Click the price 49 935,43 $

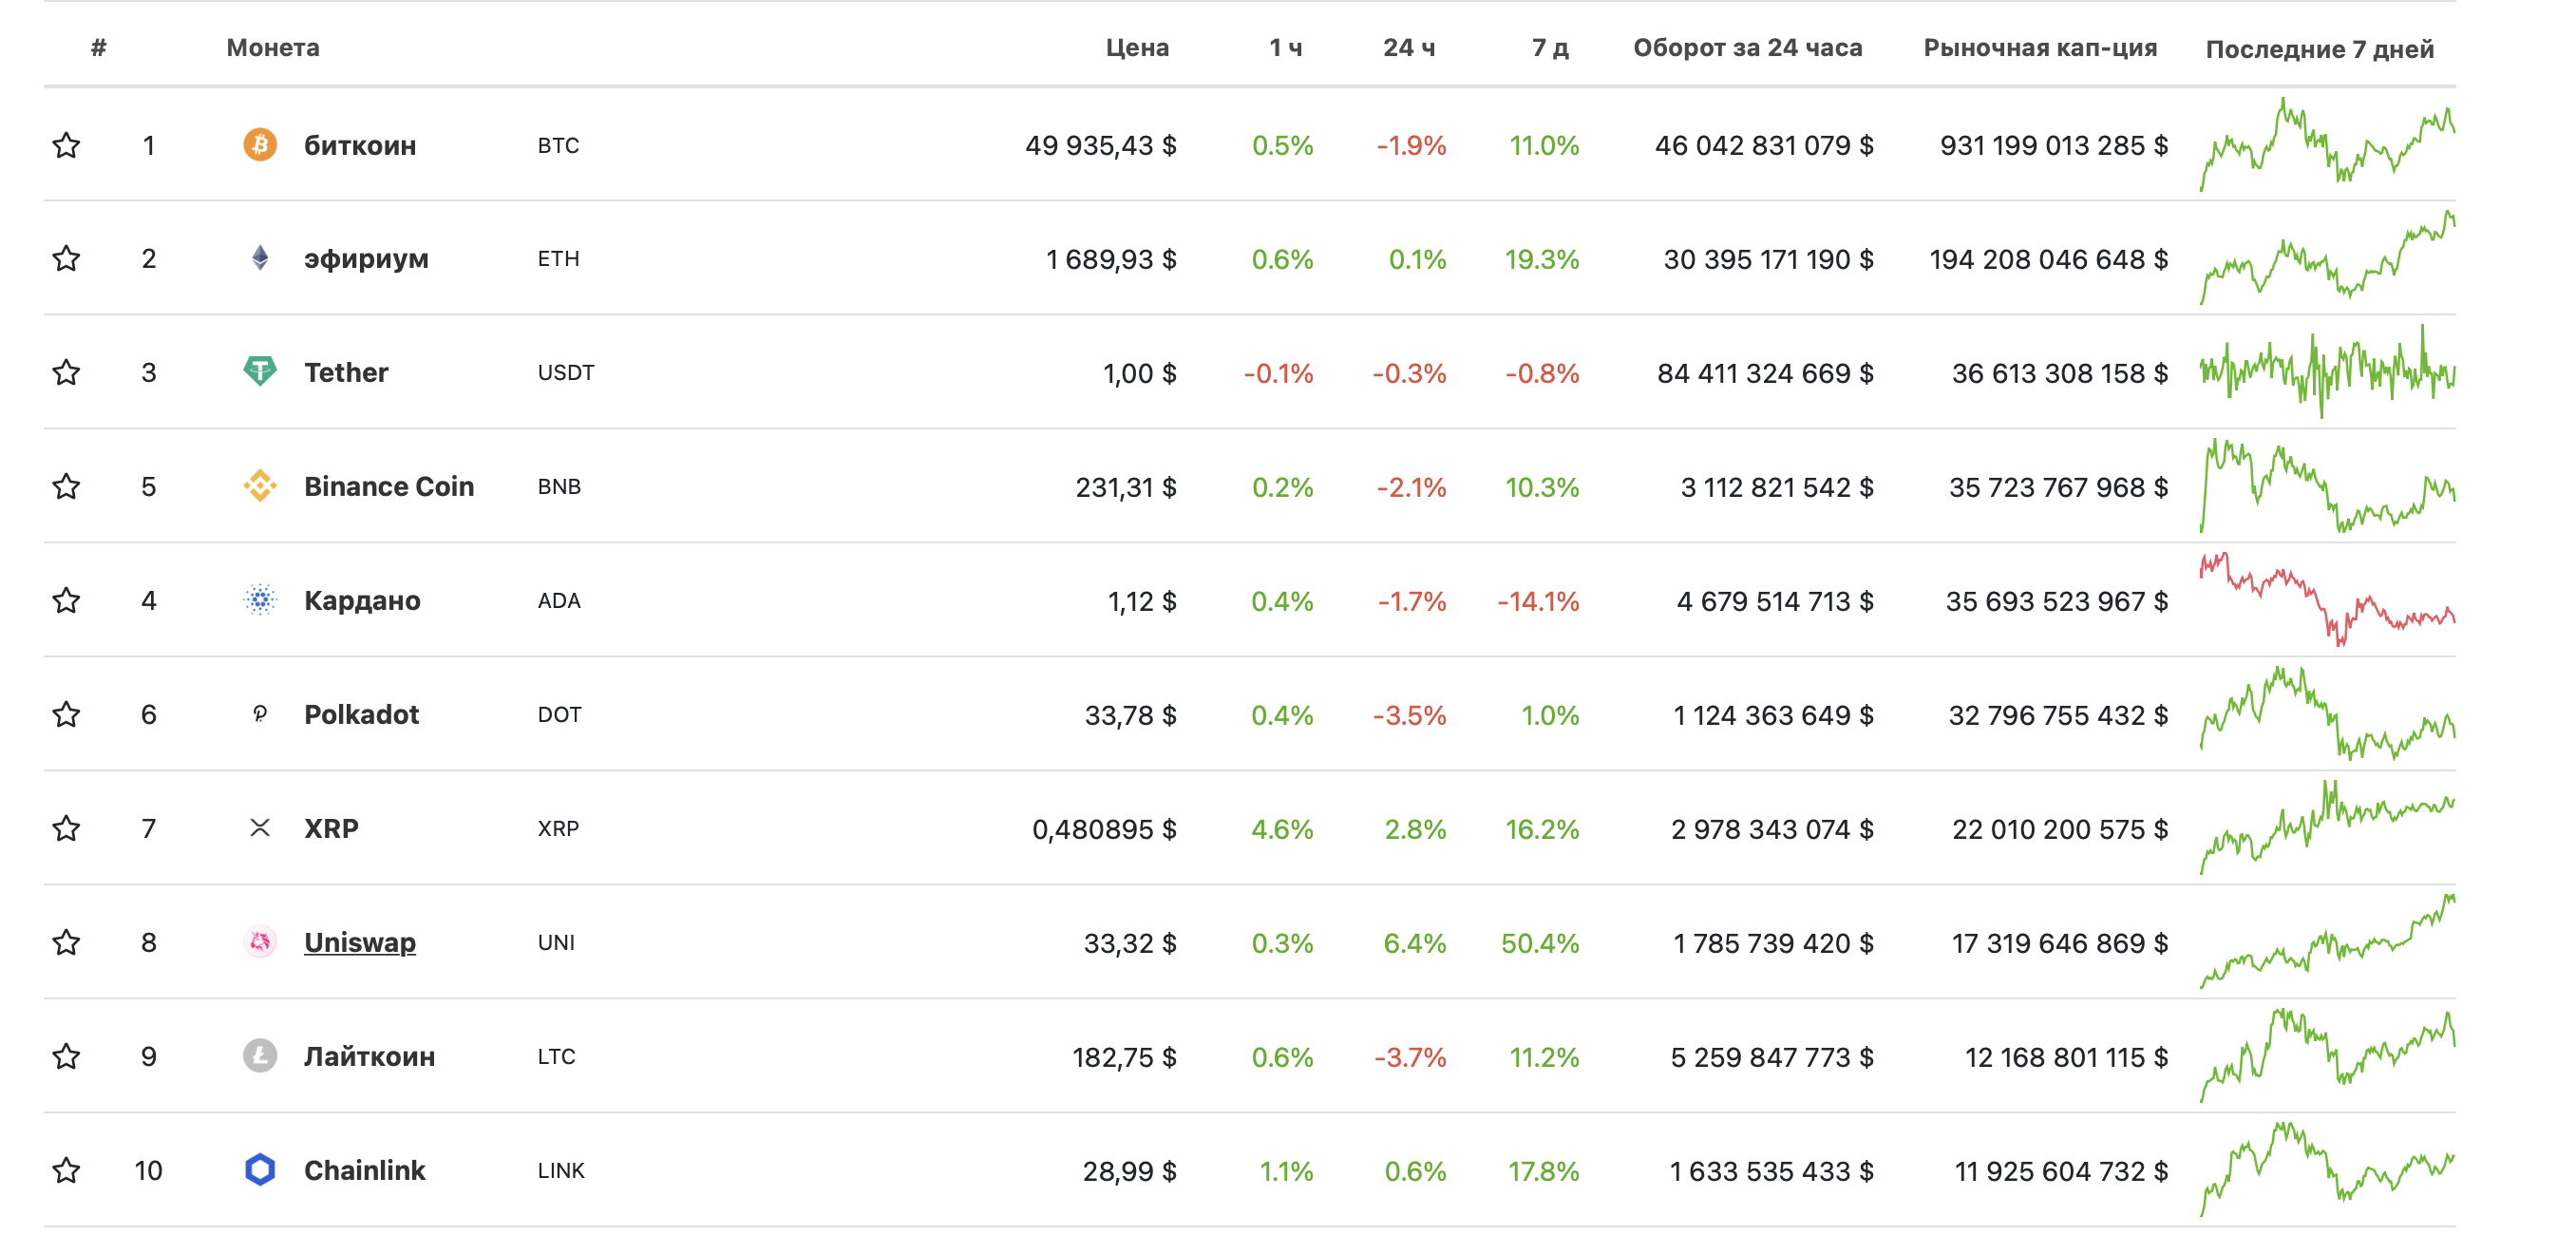point(1100,146)
